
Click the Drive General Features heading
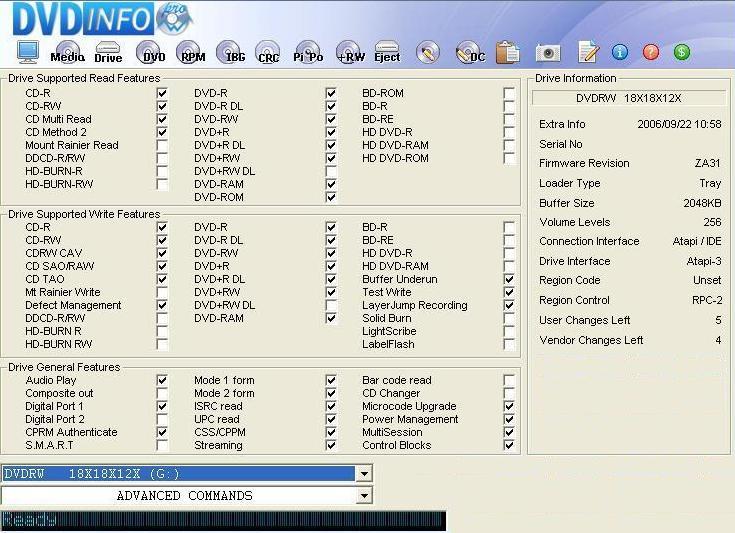click(x=64, y=367)
